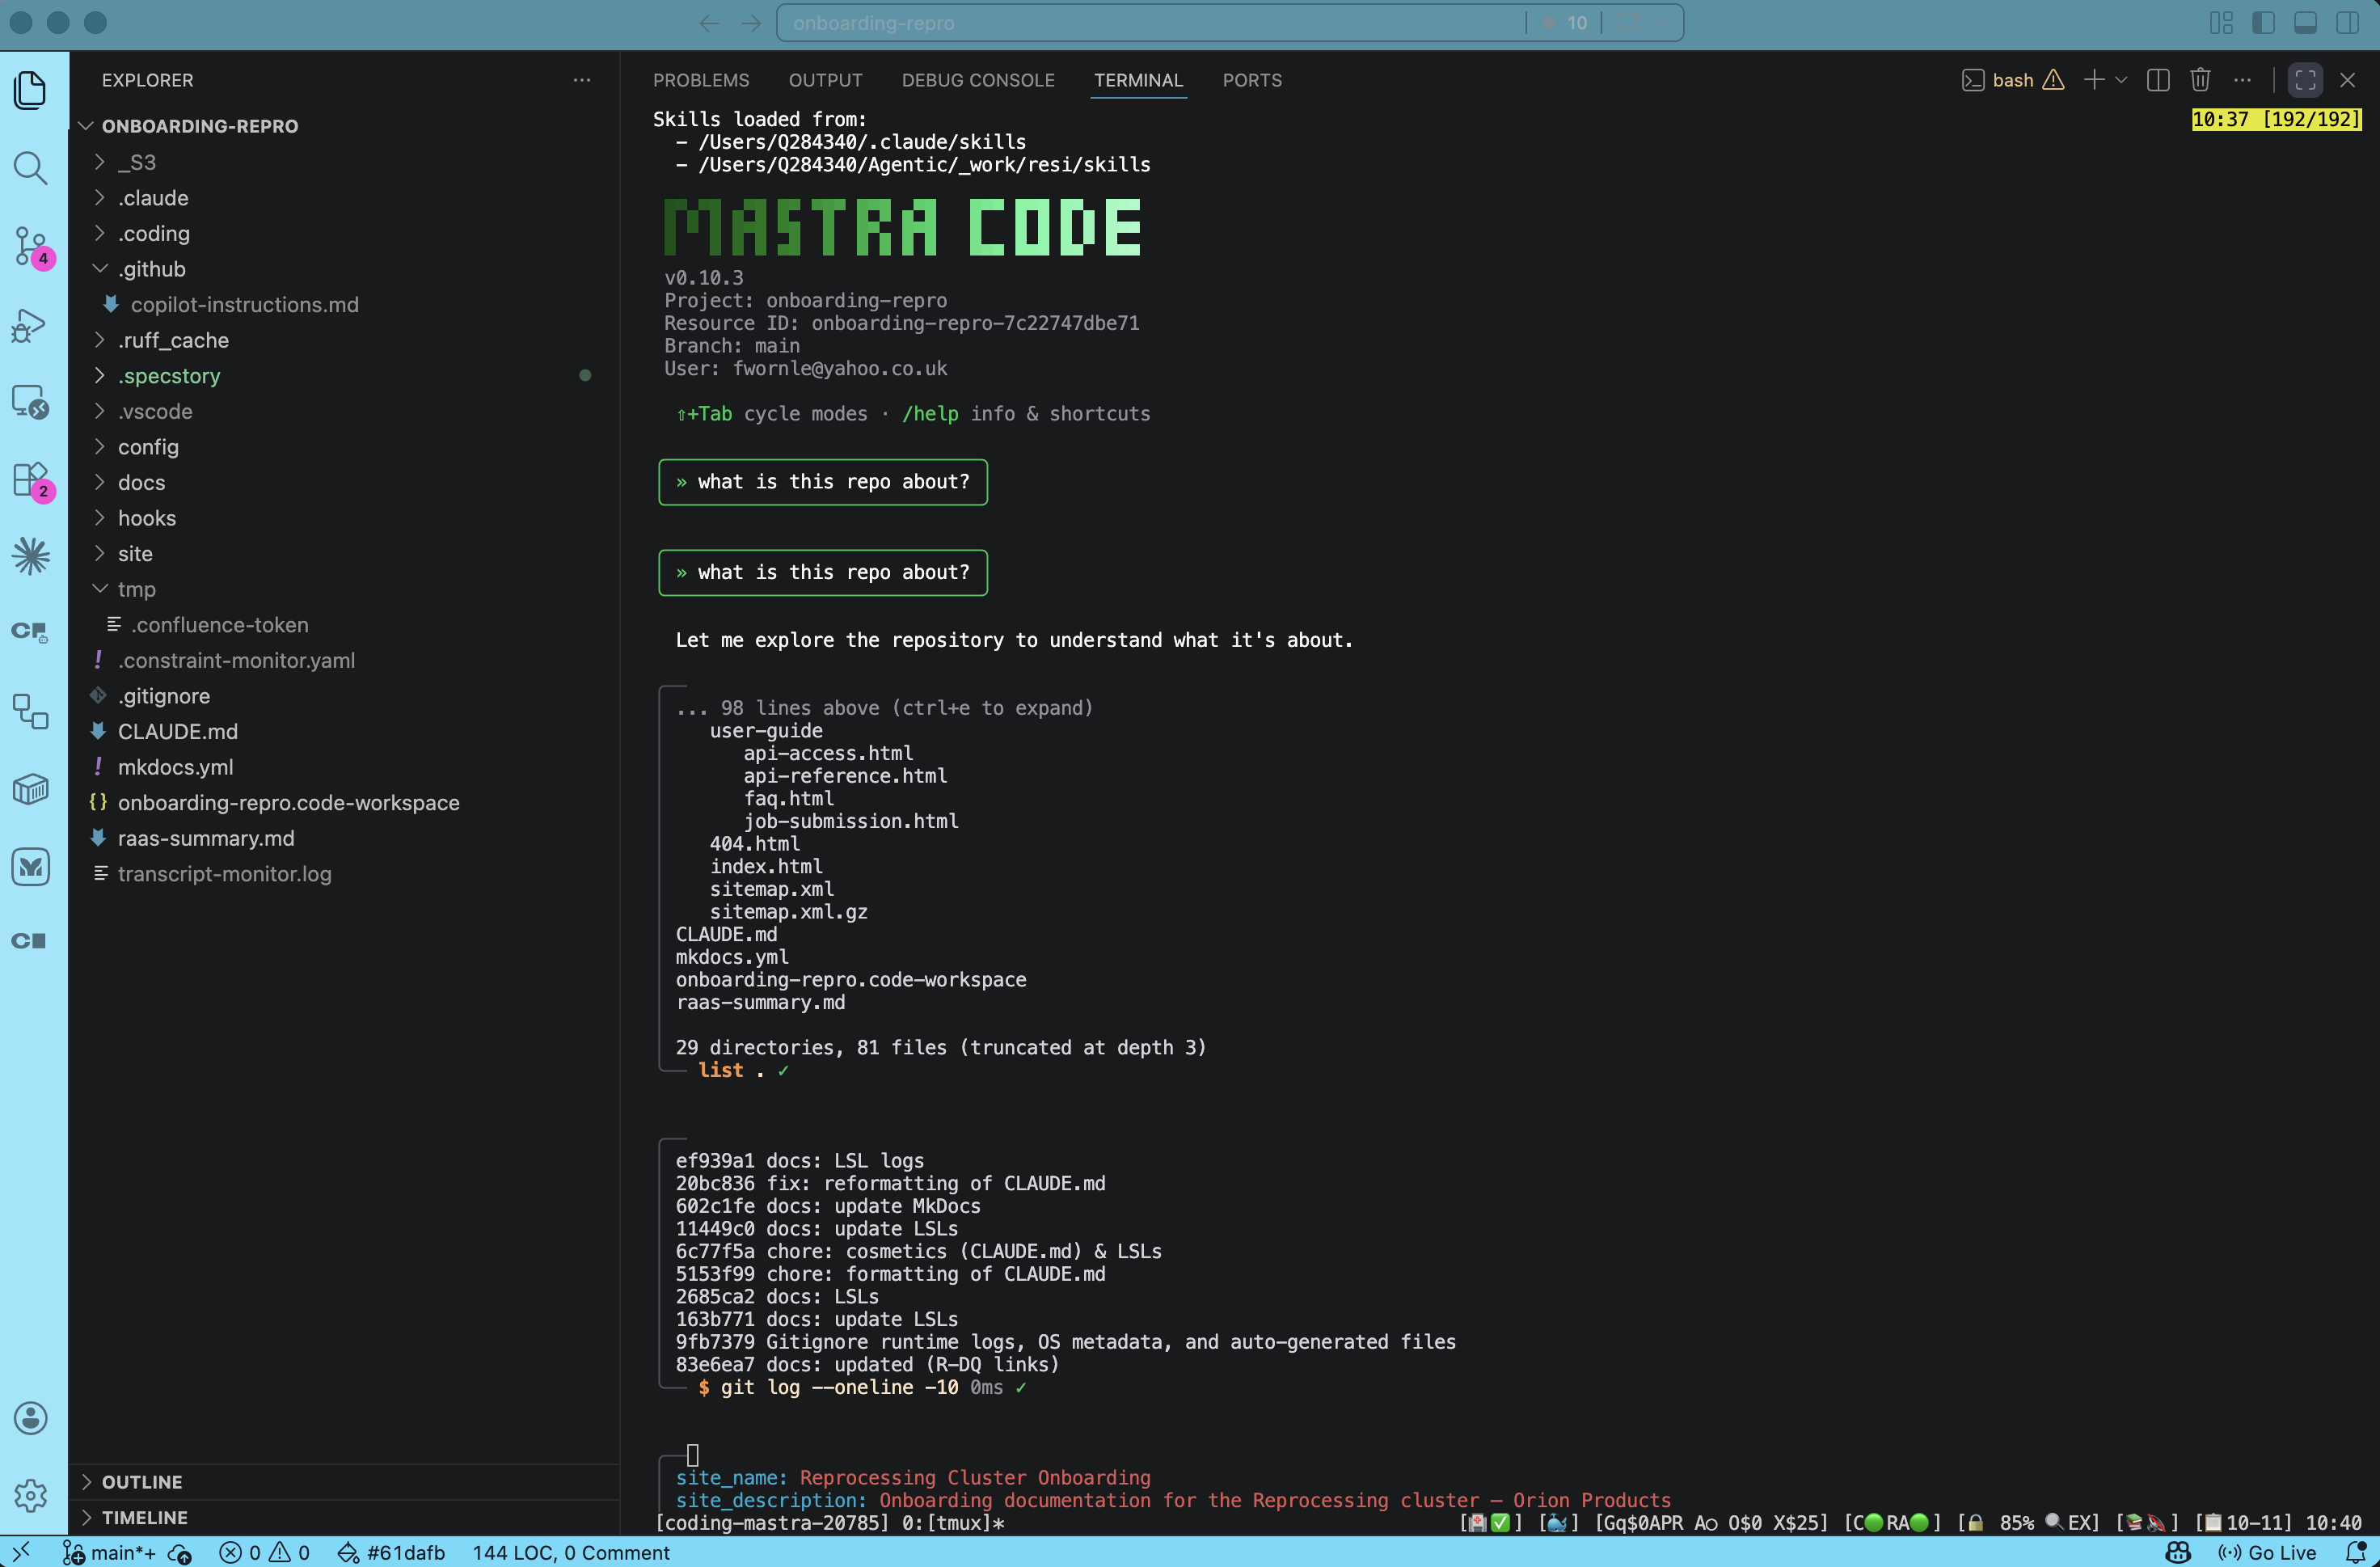
Task: Open mkdocs.yml in the explorer
Action: pos(344,767)
